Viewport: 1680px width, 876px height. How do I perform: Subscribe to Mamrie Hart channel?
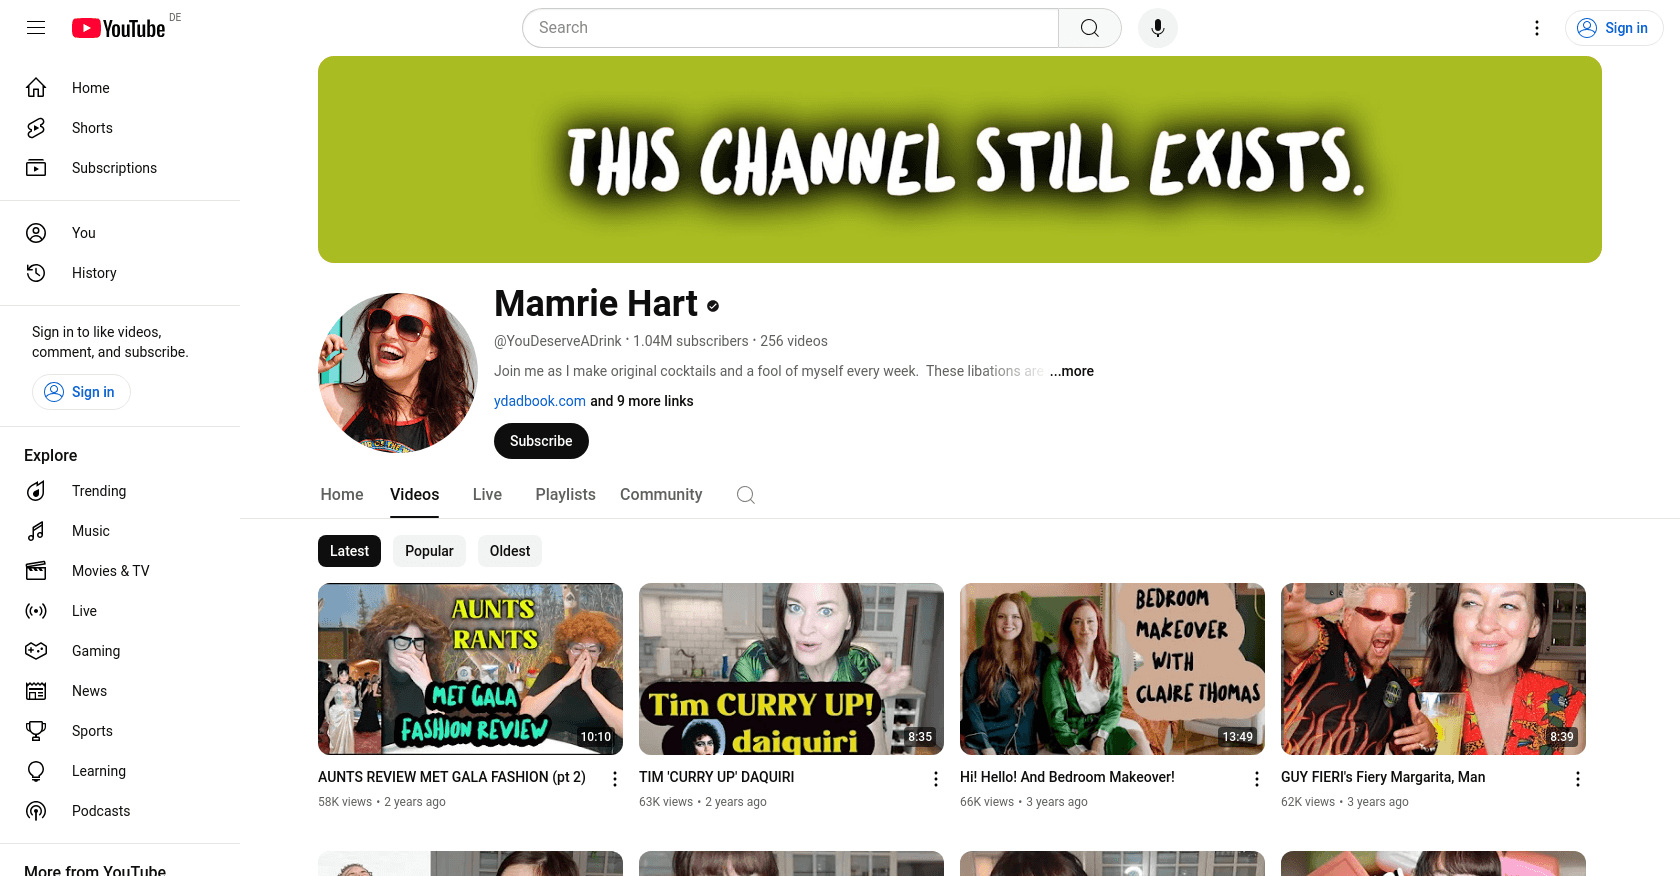pyautogui.click(x=541, y=441)
